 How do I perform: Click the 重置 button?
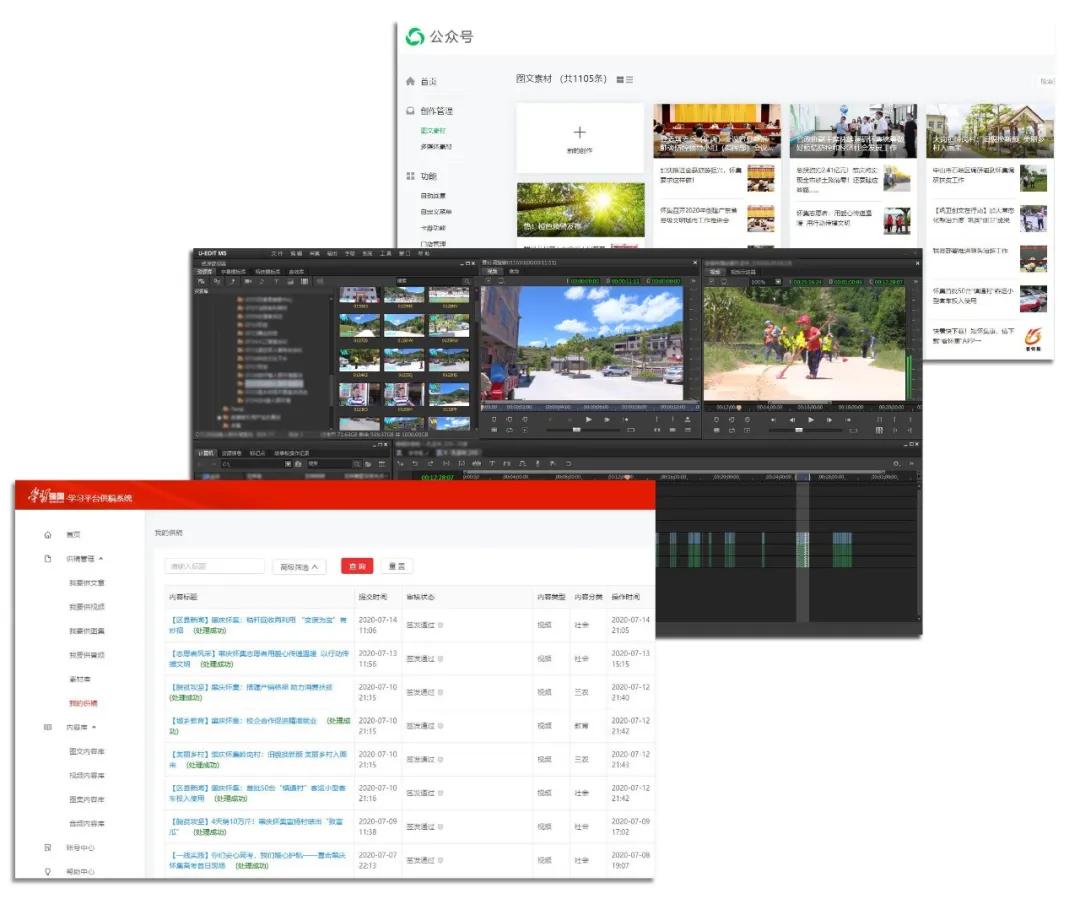point(397,566)
